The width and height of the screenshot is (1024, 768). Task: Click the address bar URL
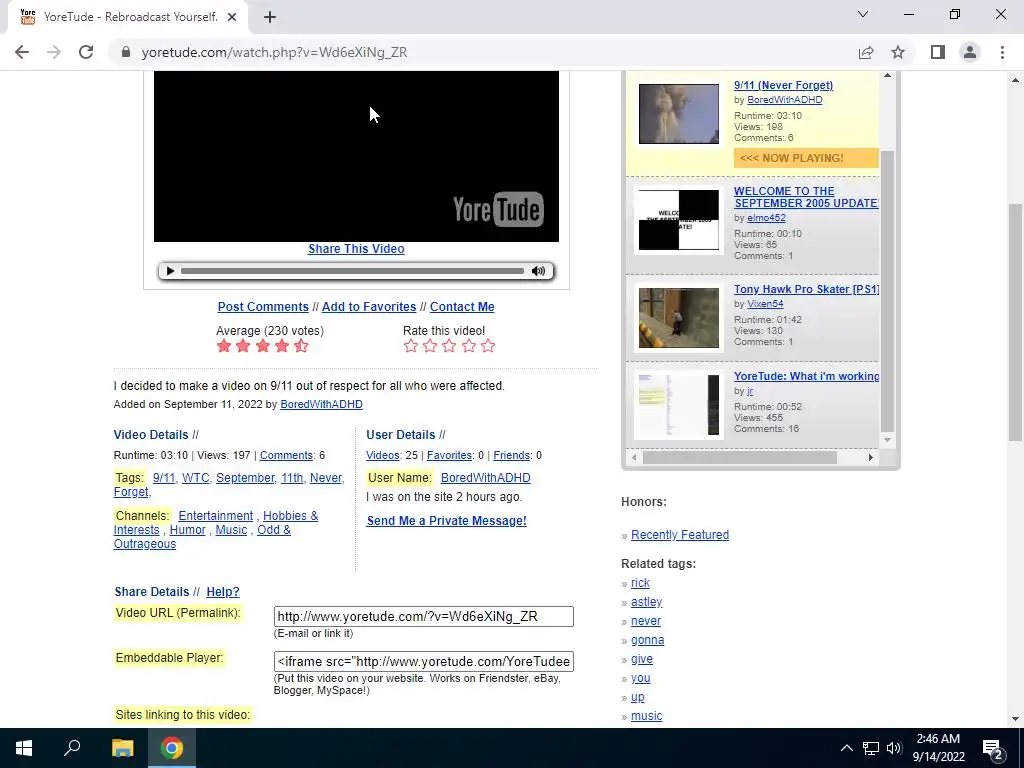coord(274,52)
